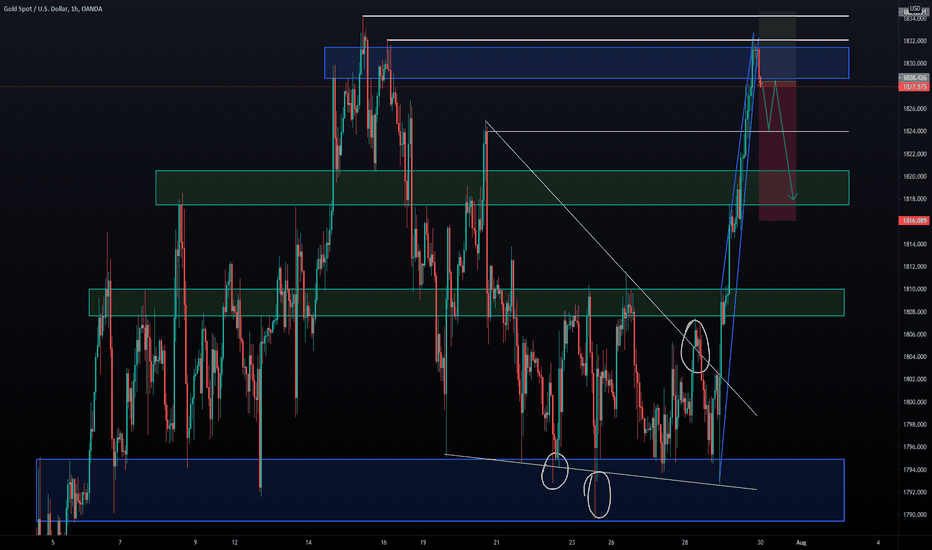Click the 1806.000 price axis label
The width and height of the screenshot is (932, 550).
915,335
